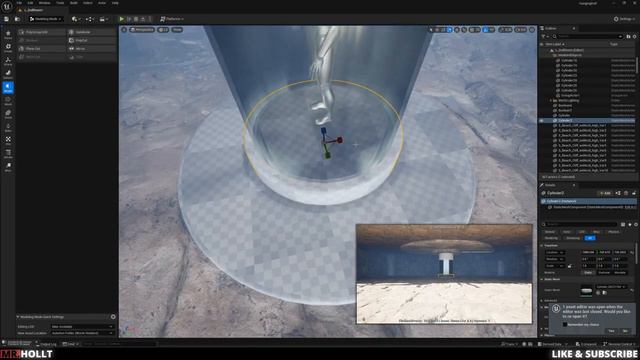This screenshot has width=640, height=360.
Task: Save the current level with toolbar icon
Action: (x=6, y=19)
